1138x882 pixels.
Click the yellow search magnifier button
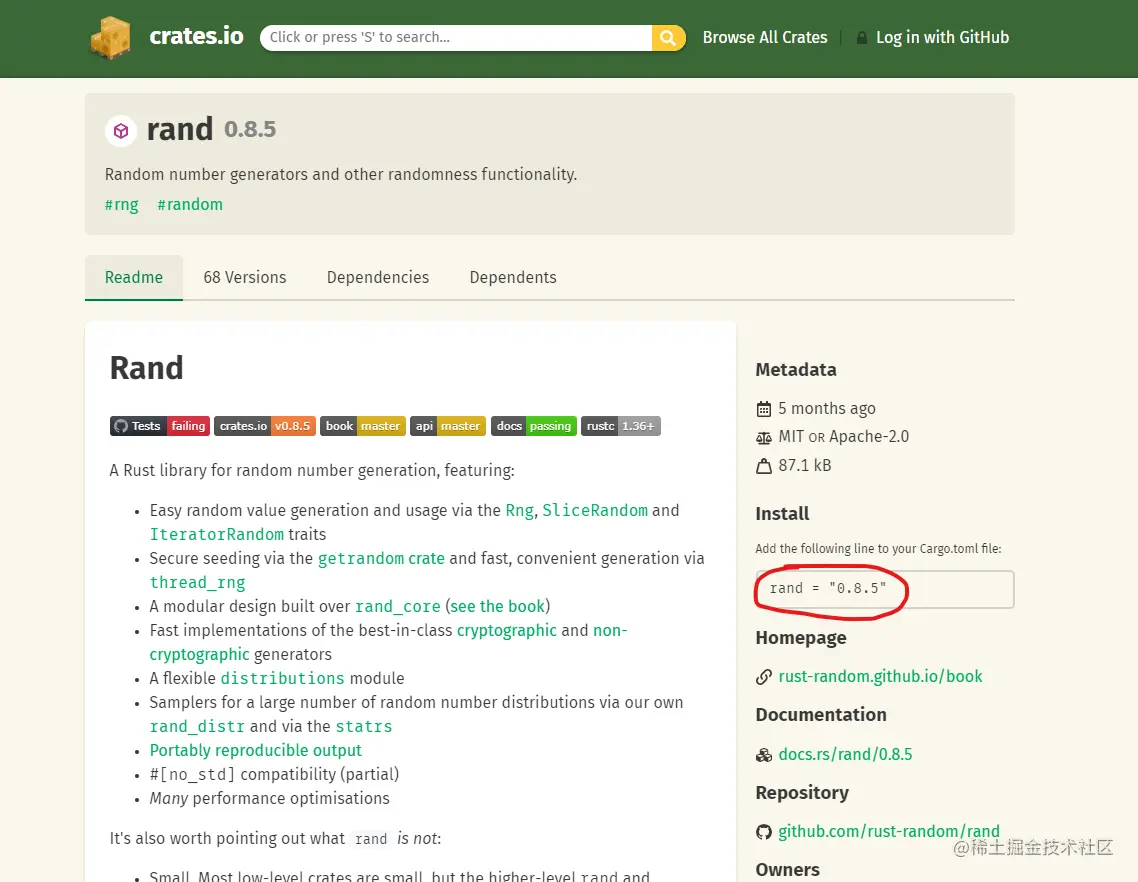click(x=668, y=38)
